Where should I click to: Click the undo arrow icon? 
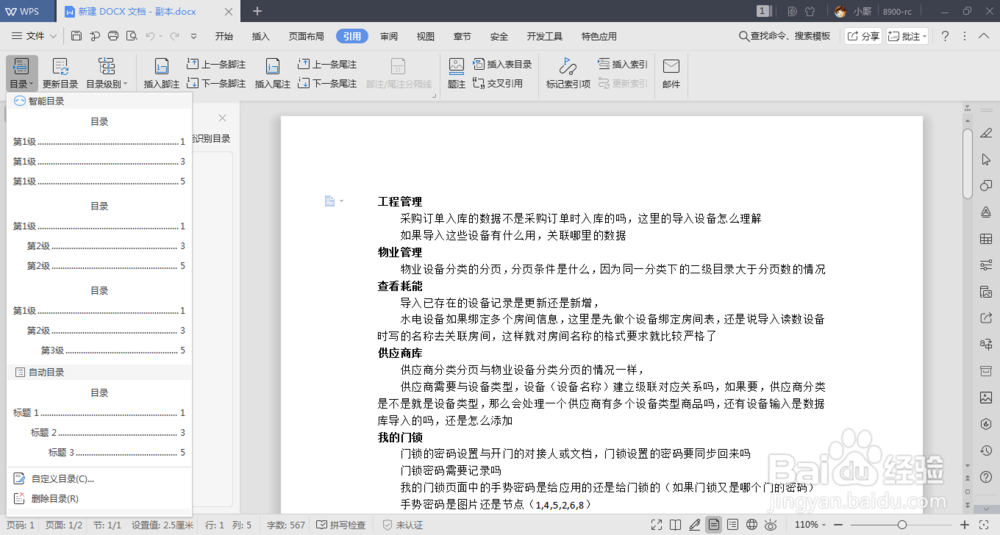click(x=151, y=36)
